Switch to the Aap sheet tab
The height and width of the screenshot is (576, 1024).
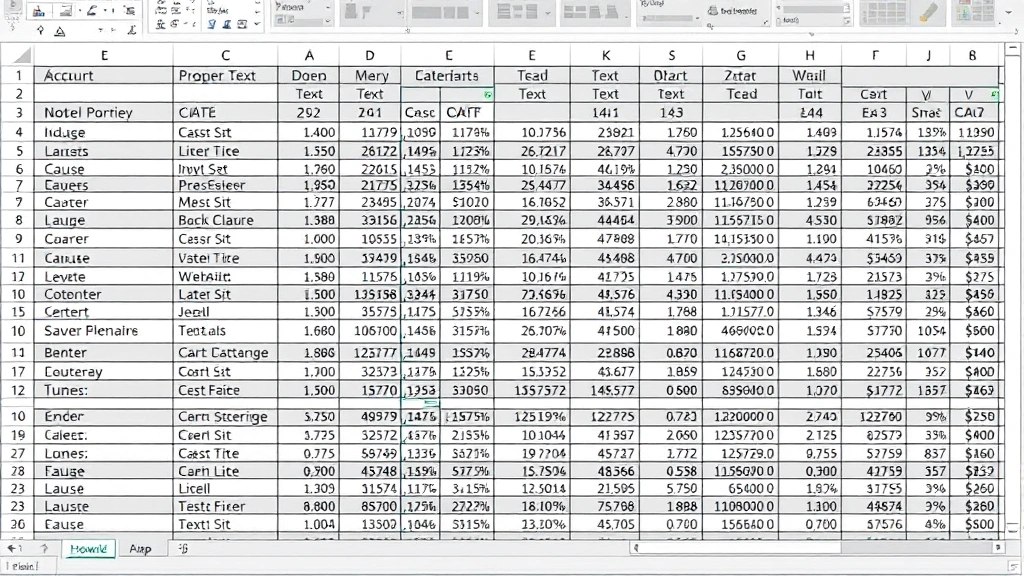[140, 548]
